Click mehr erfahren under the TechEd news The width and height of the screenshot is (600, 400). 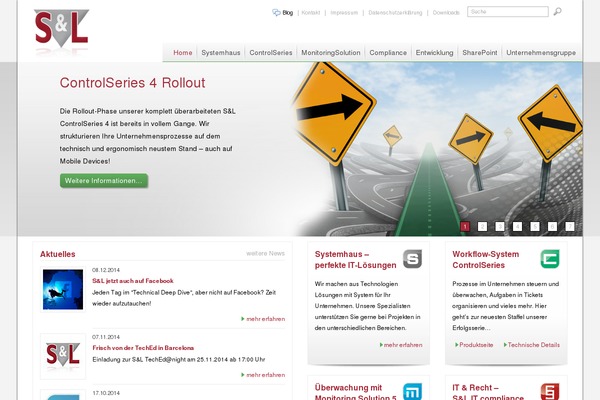263,375
